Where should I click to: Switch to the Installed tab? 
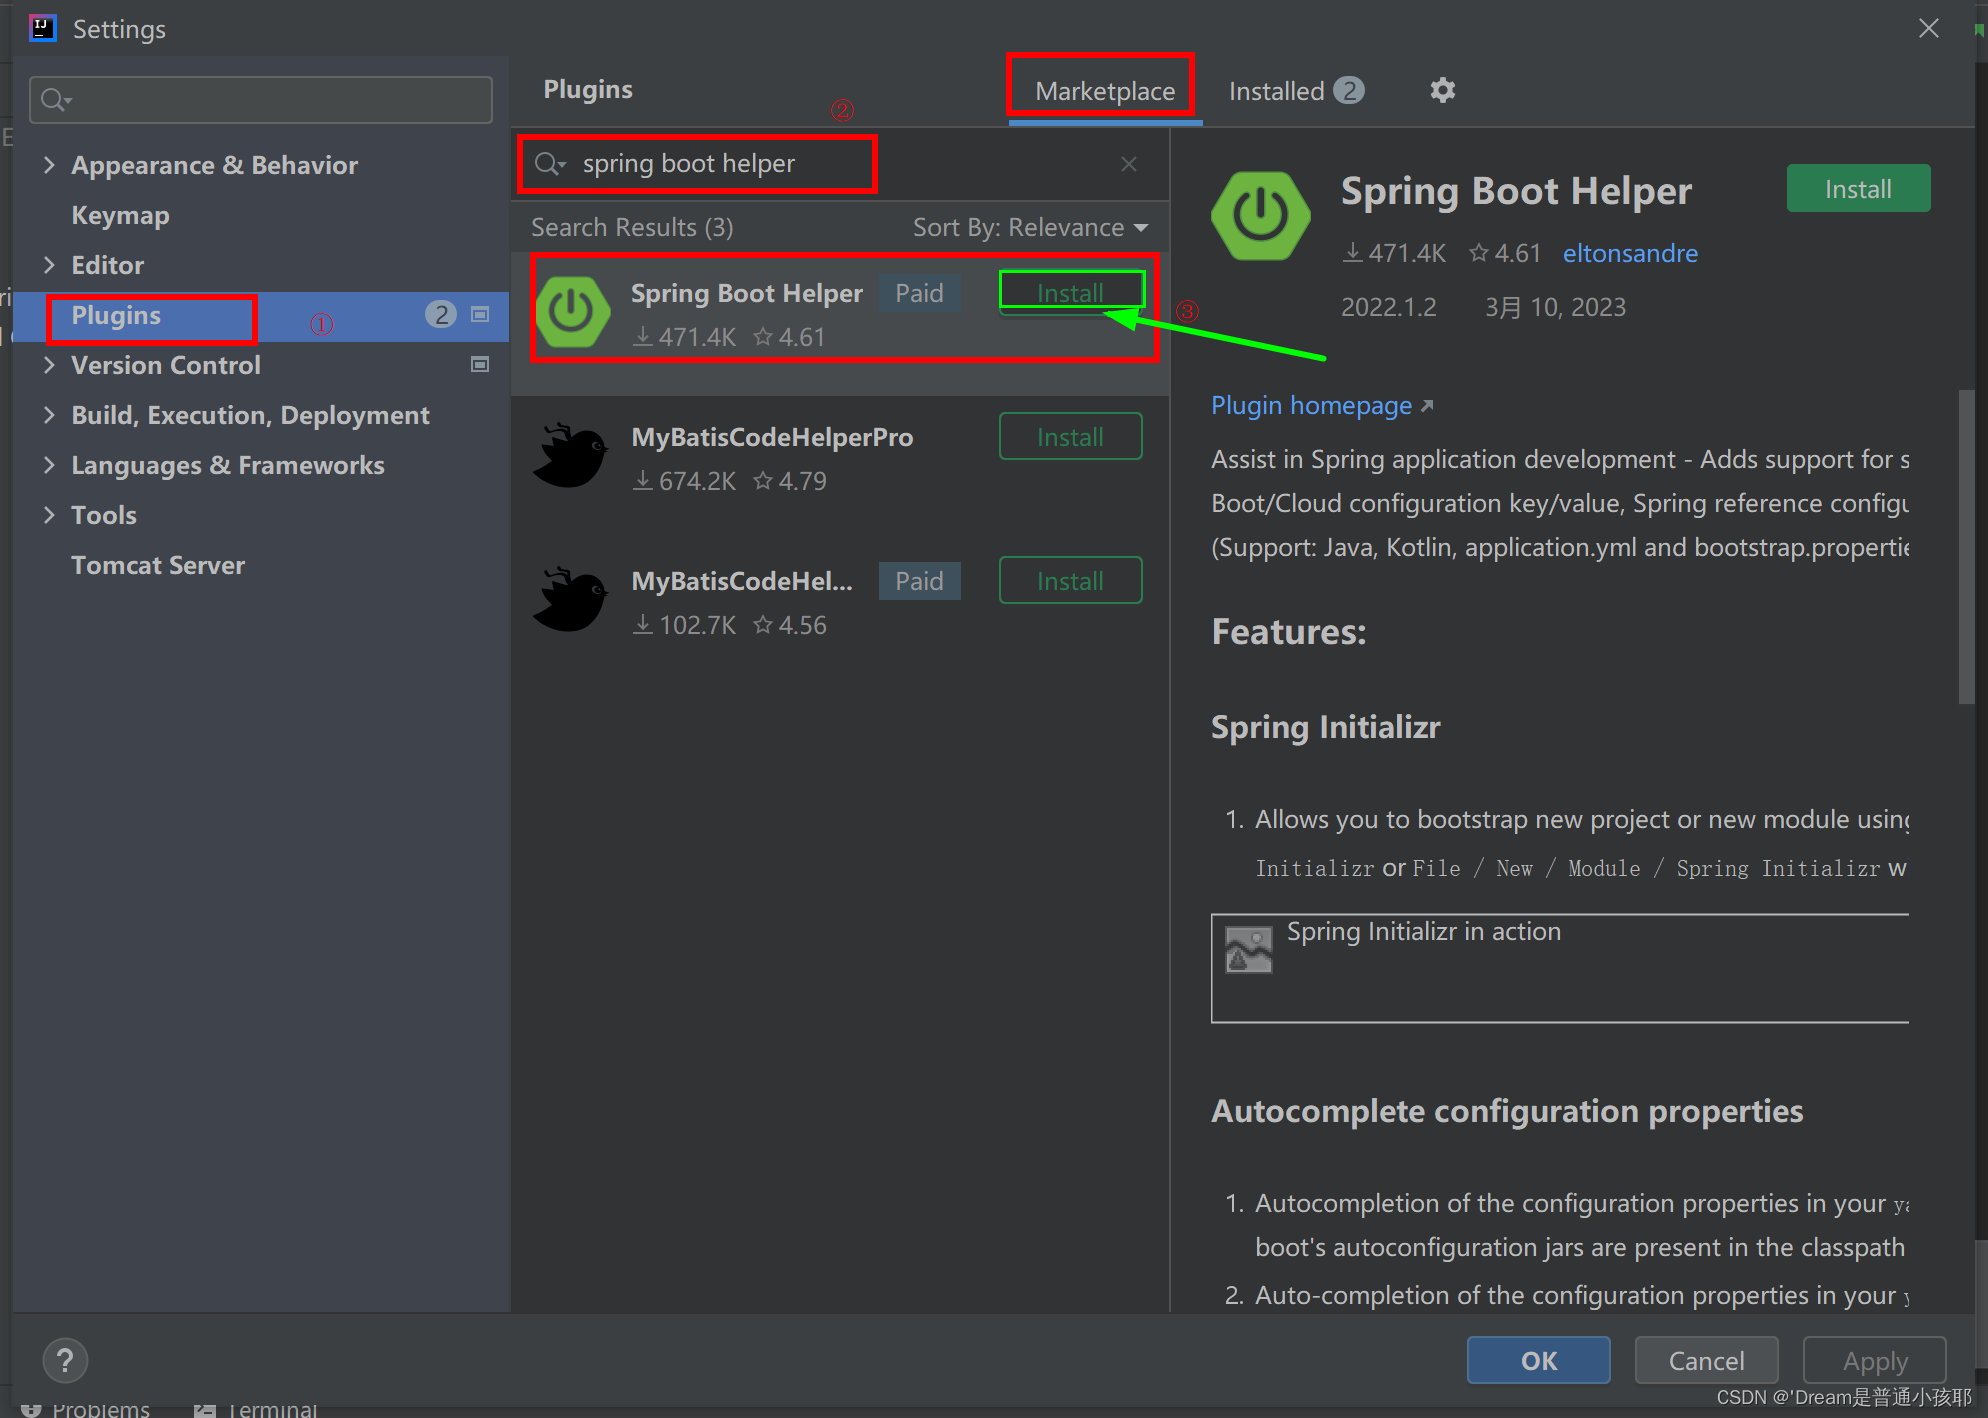point(1277,90)
